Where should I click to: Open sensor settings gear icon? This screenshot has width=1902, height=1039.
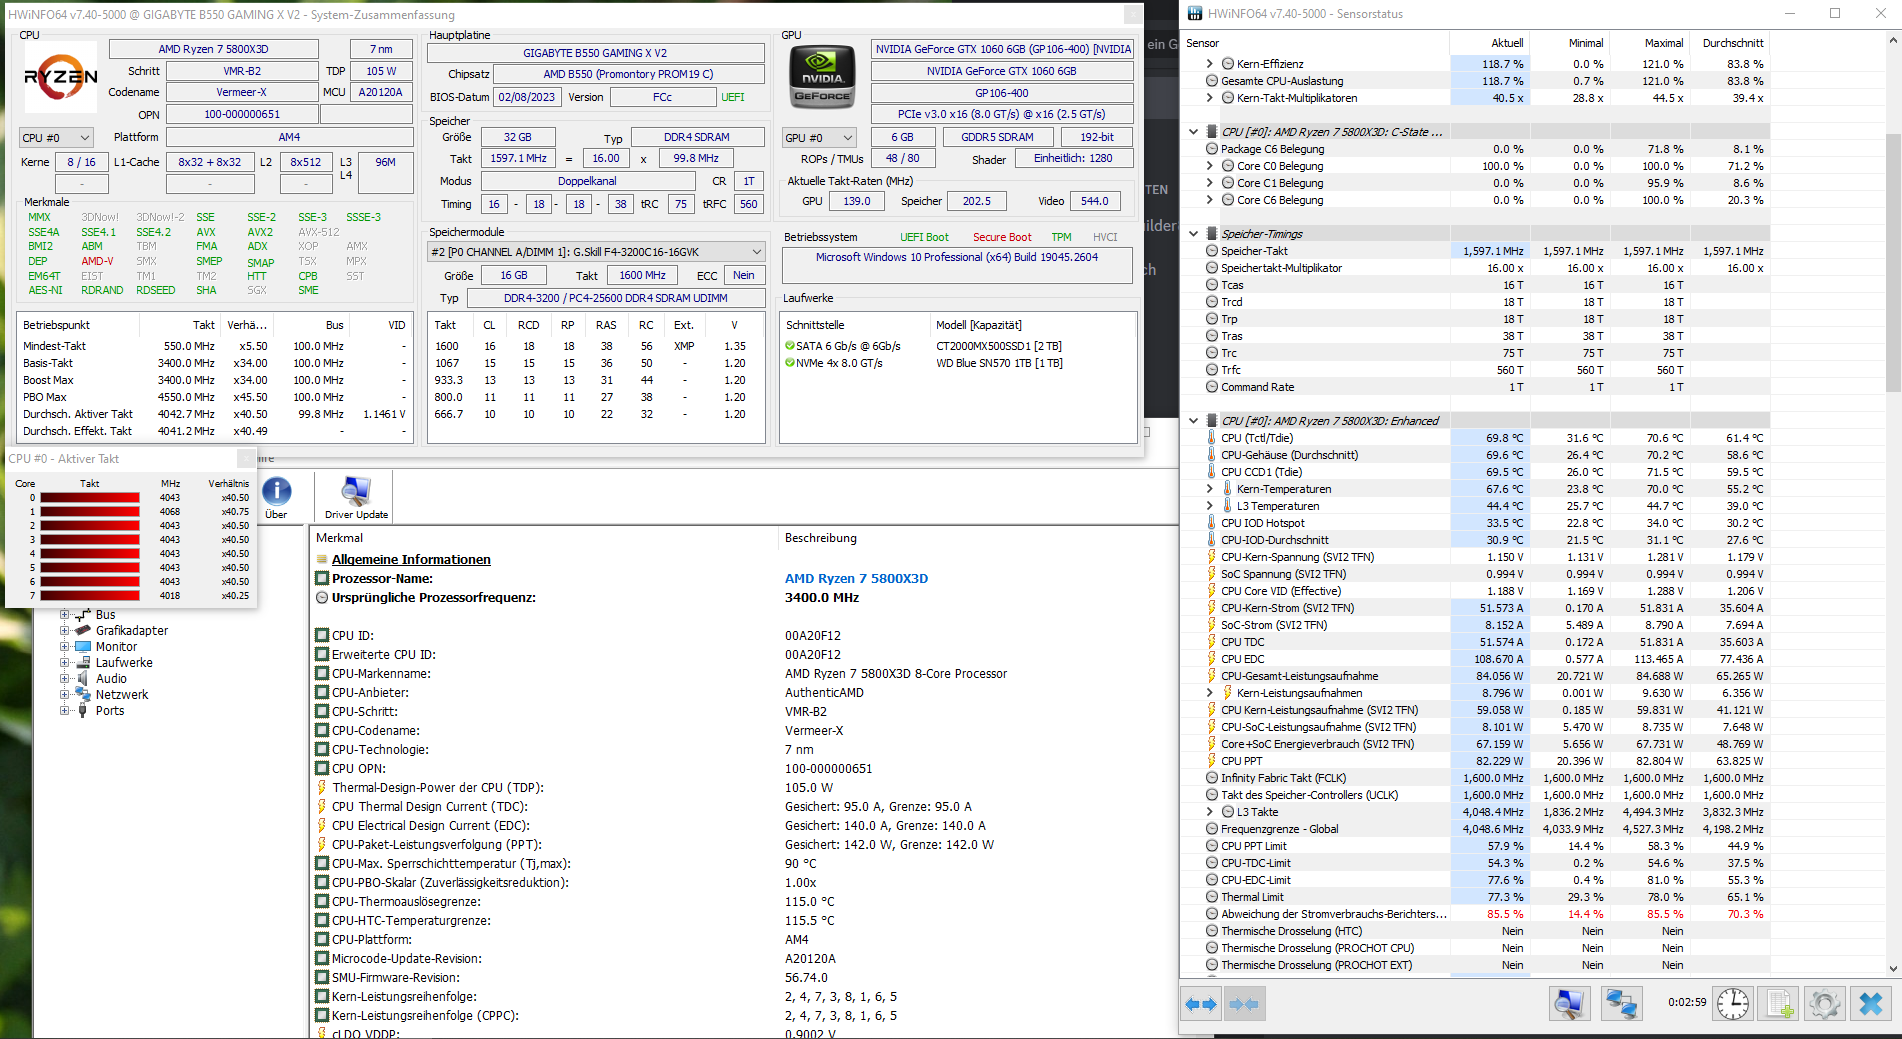pos(1825,1003)
